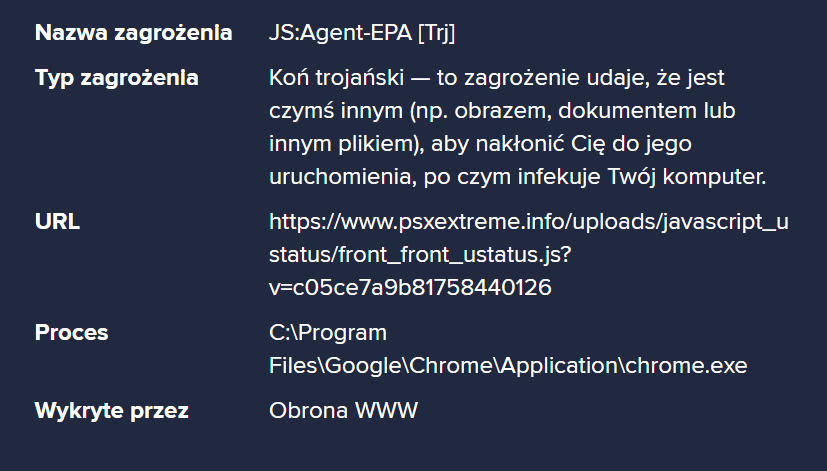Screen dimensions: 827x471
Task: Click the "Obrona WWW" value
Action: point(343,410)
